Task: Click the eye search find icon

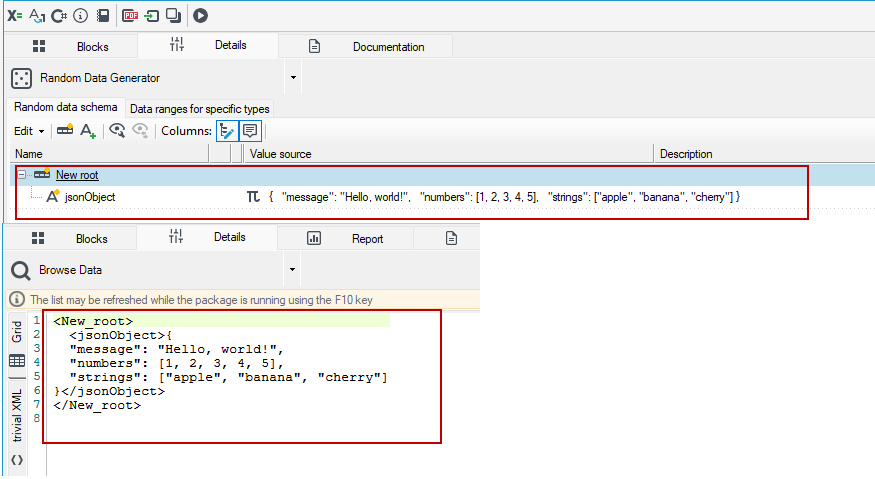Action: 117,131
